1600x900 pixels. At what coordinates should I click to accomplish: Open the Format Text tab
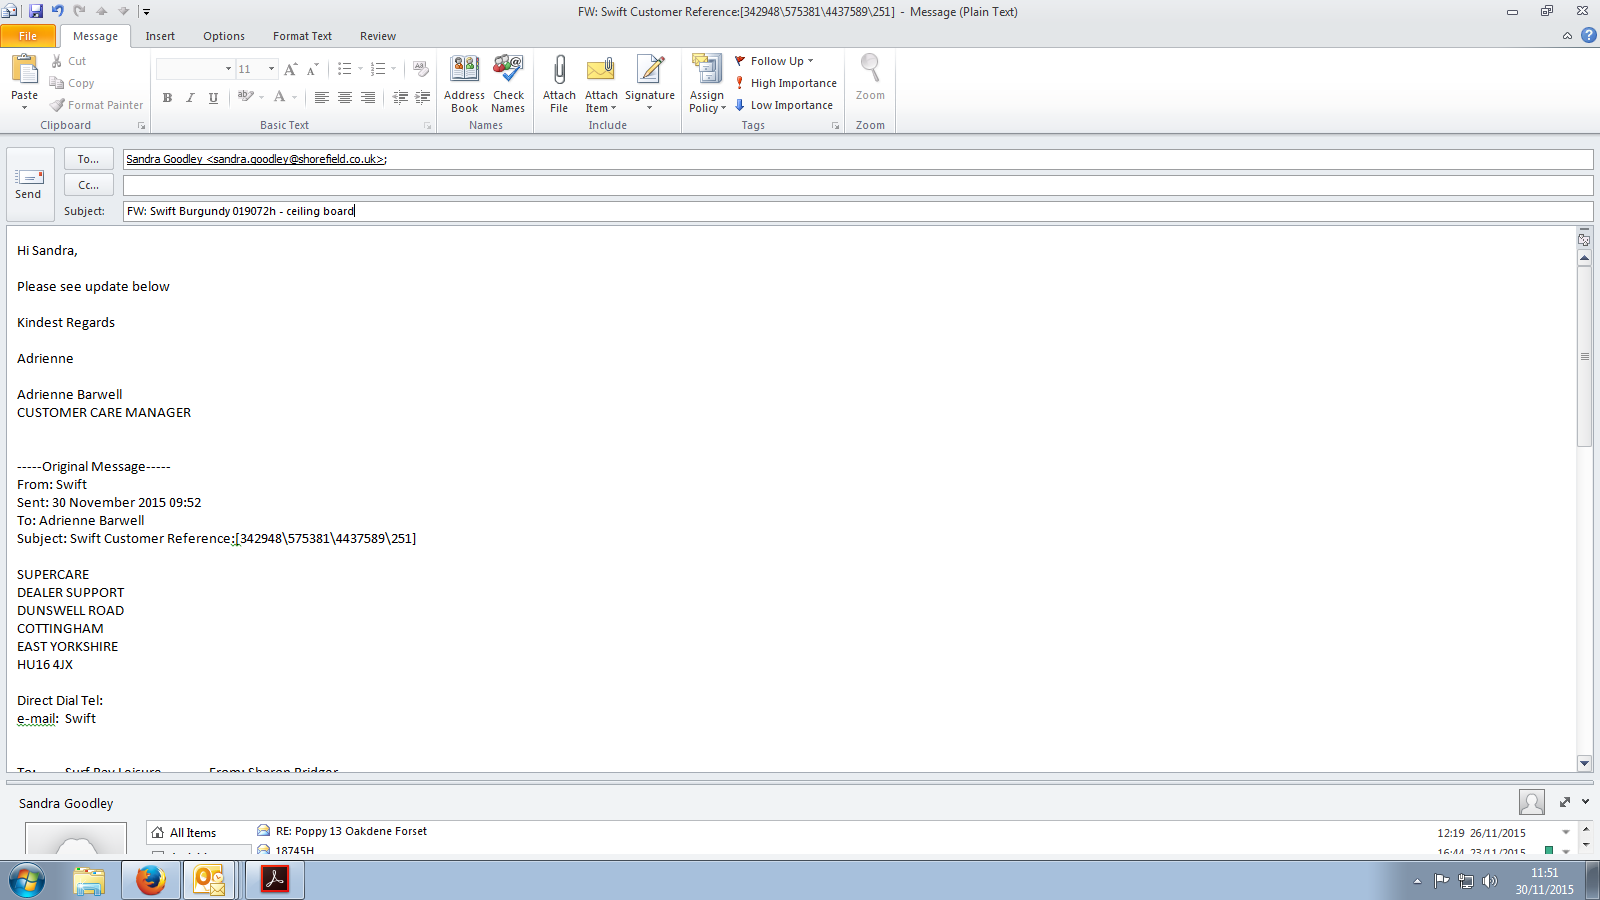point(302,36)
